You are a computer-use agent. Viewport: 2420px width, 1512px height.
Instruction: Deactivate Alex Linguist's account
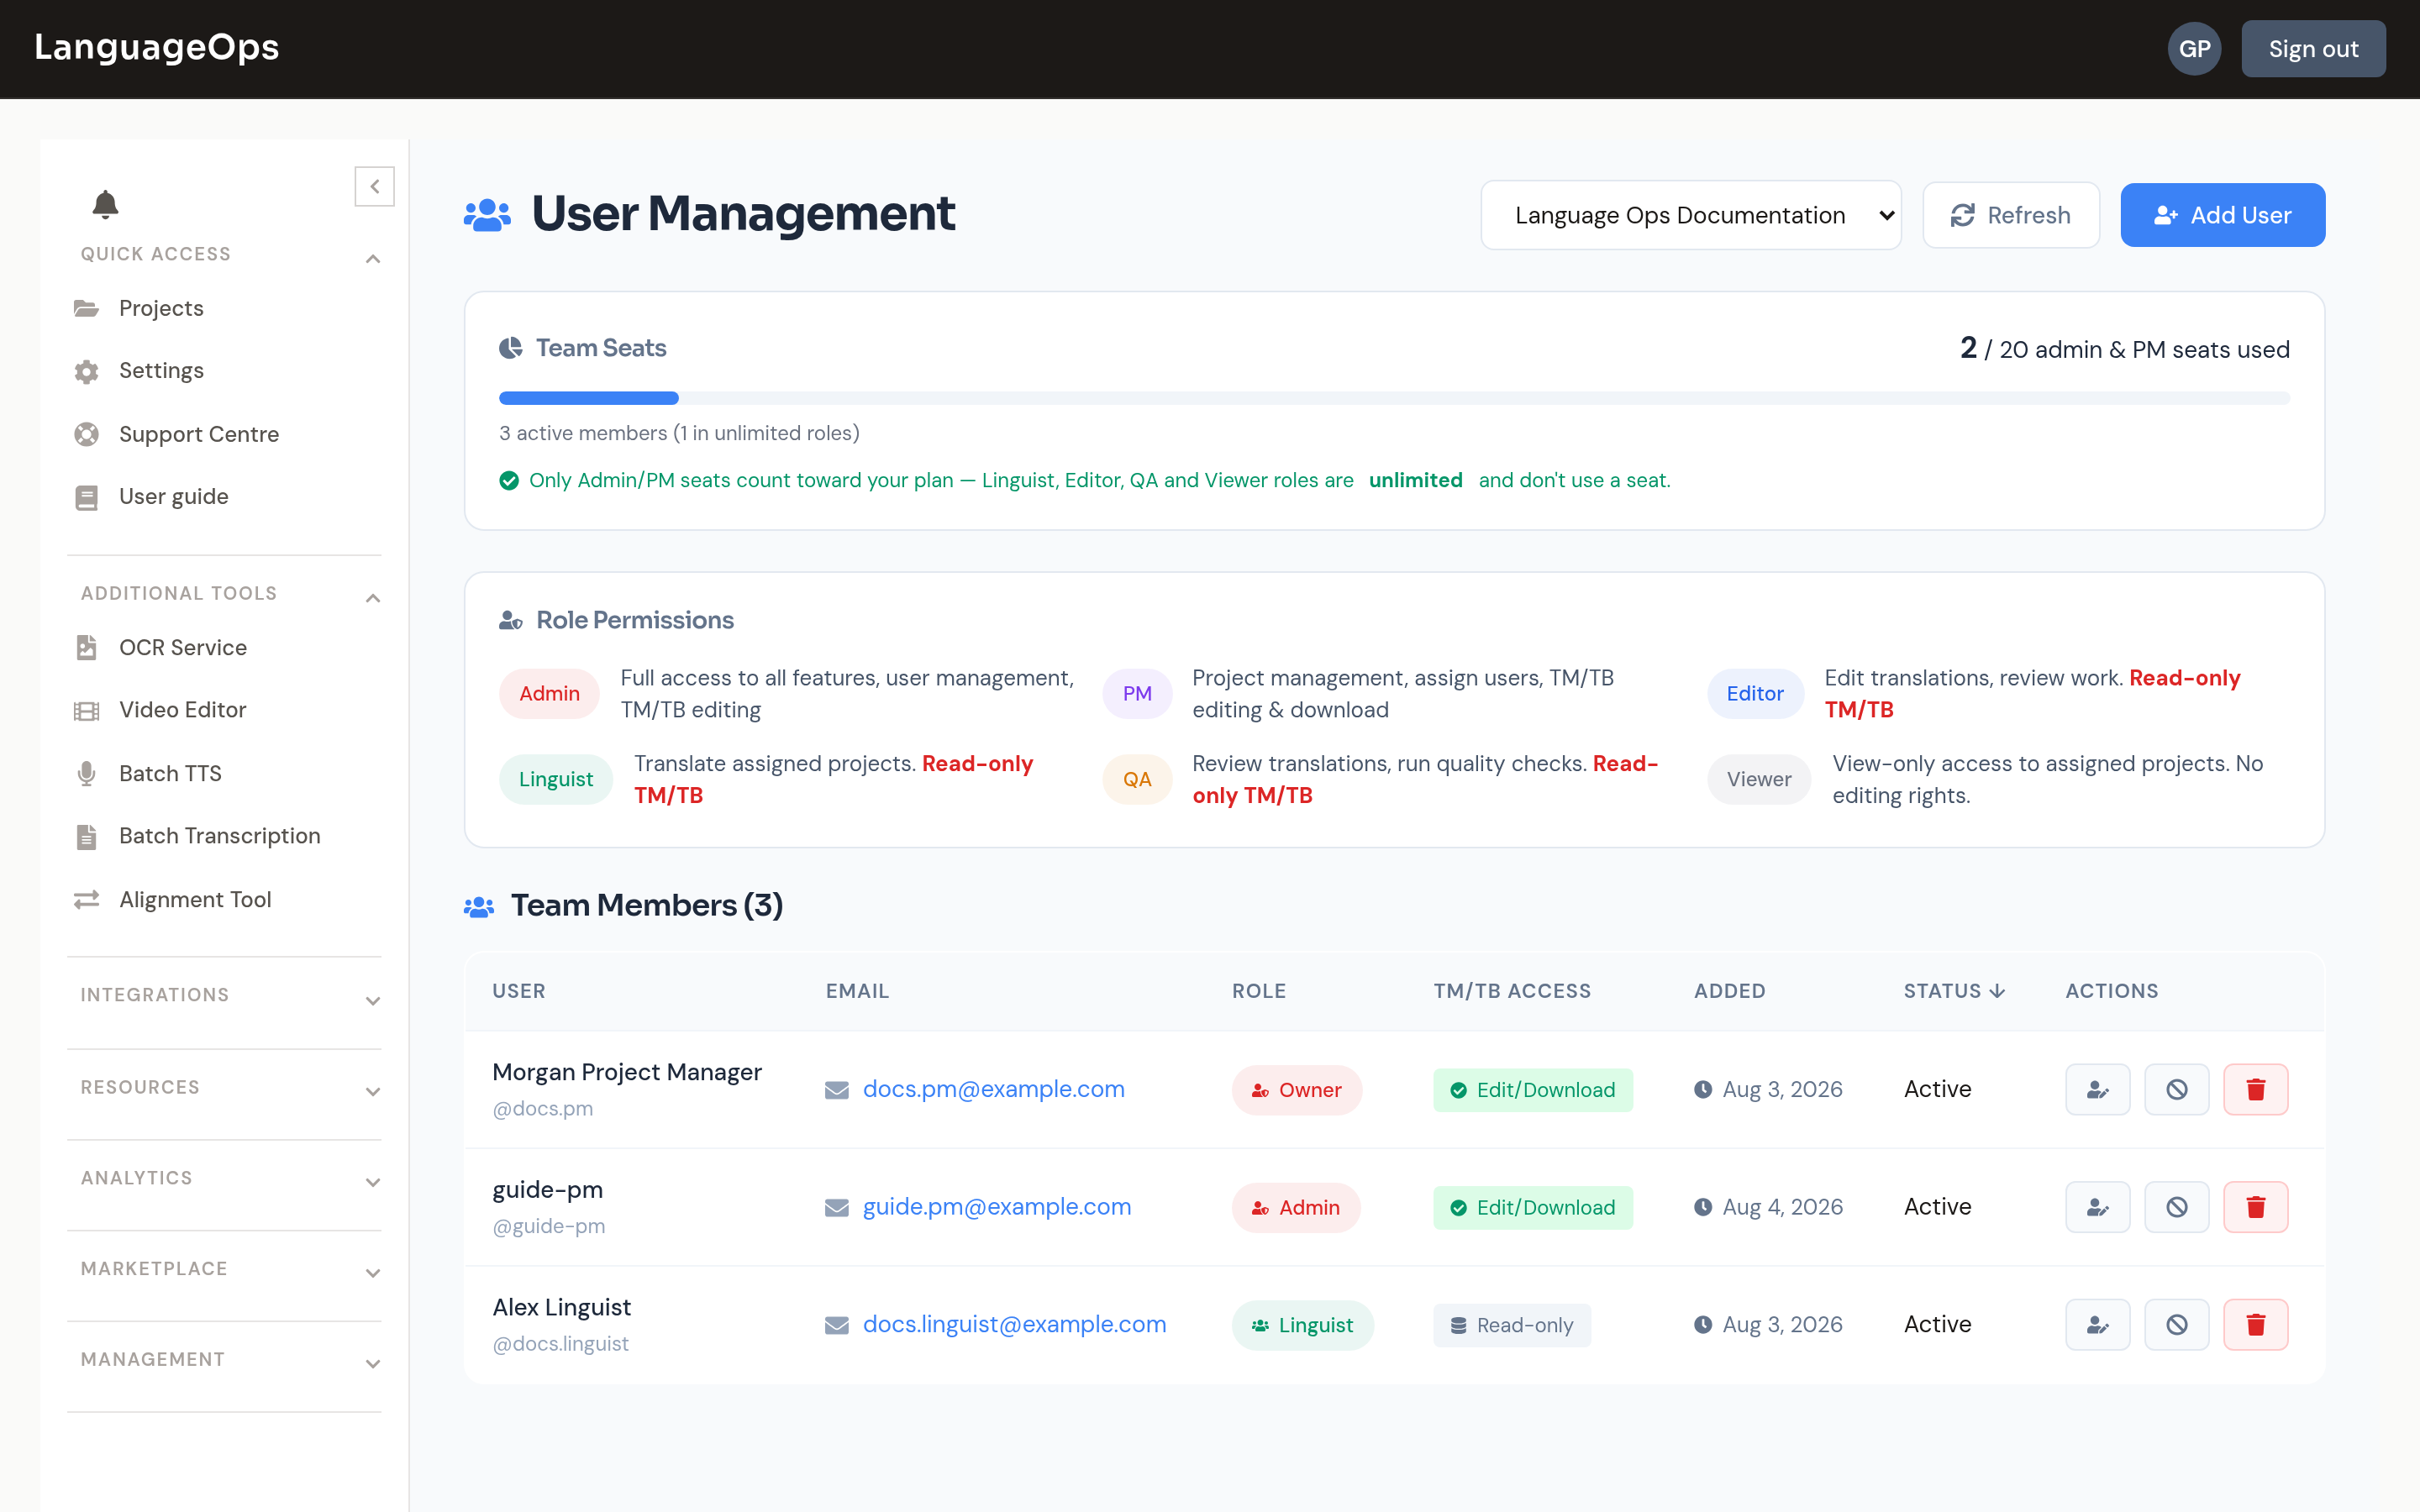[2176, 1325]
